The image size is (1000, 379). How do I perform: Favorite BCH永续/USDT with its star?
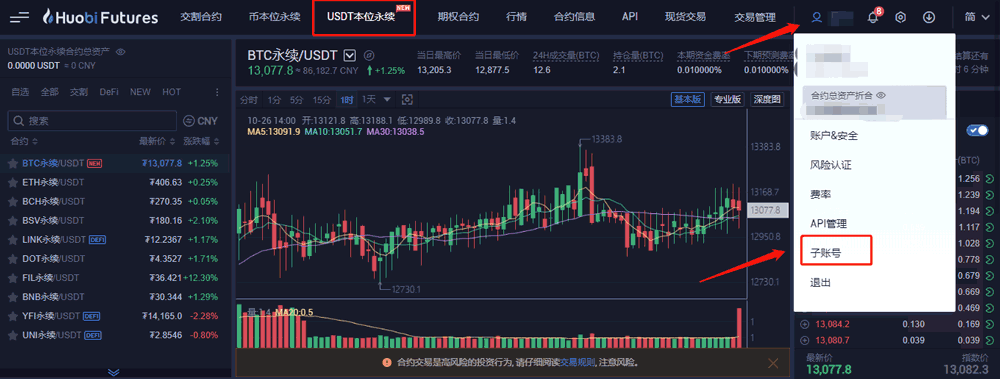tap(12, 202)
